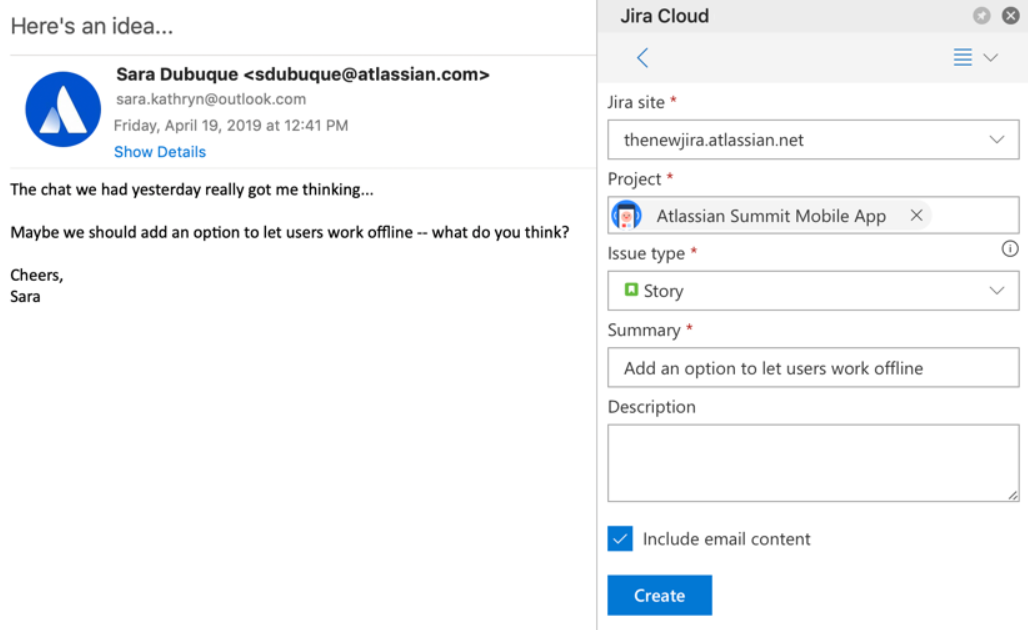Click the green Story issue type icon
This screenshot has width=1028, height=630.
pyautogui.click(x=631, y=290)
